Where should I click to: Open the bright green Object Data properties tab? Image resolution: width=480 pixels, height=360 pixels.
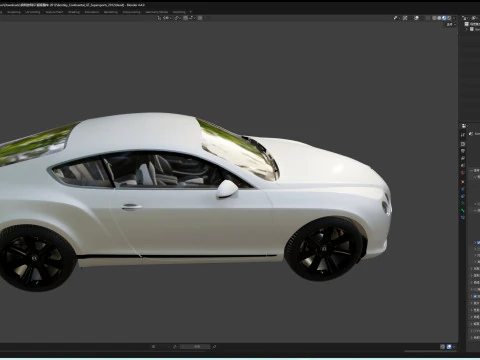tap(463, 210)
